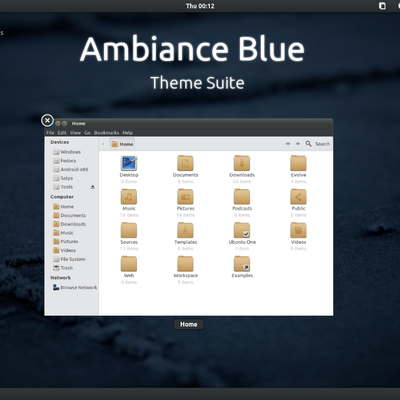The height and width of the screenshot is (400, 400).
Task: Open the Desktop folder icon
Action: (x=129, y=163)
